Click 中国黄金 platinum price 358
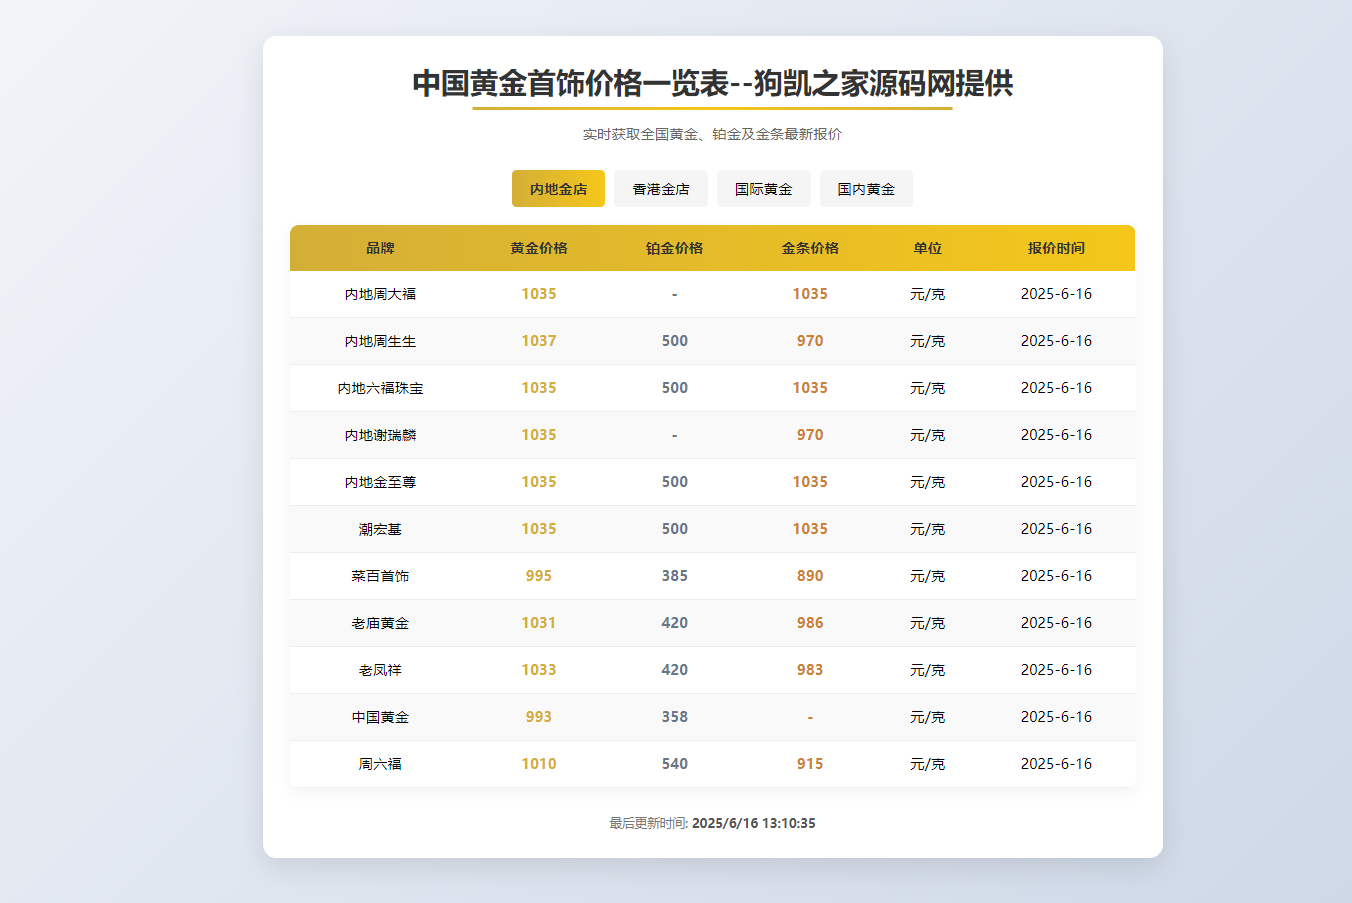Viewport: 1352px width, 903px height. [x=675, y=717]
